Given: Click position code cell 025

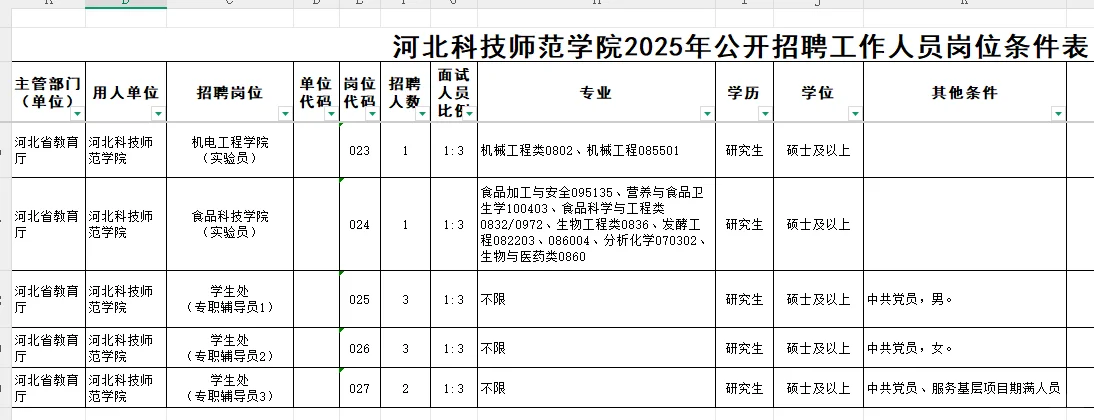Looking at the screenshot, I should pyautogui.click(x=359, y=299).
